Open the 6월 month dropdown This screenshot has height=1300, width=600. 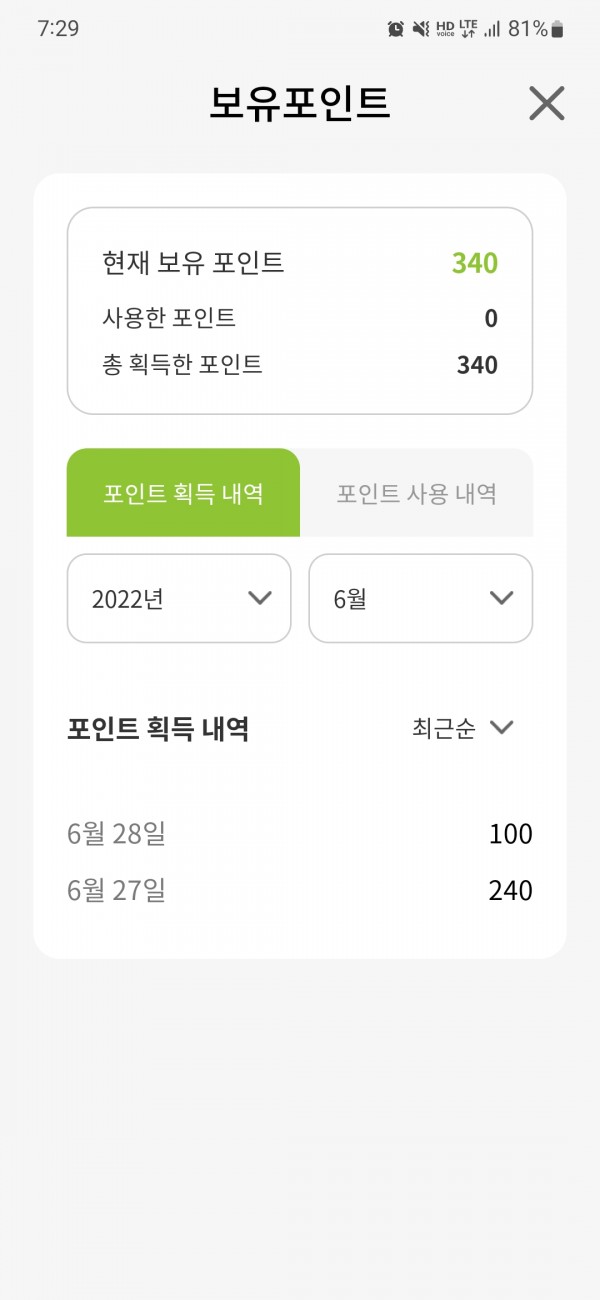tap(421, 598)
